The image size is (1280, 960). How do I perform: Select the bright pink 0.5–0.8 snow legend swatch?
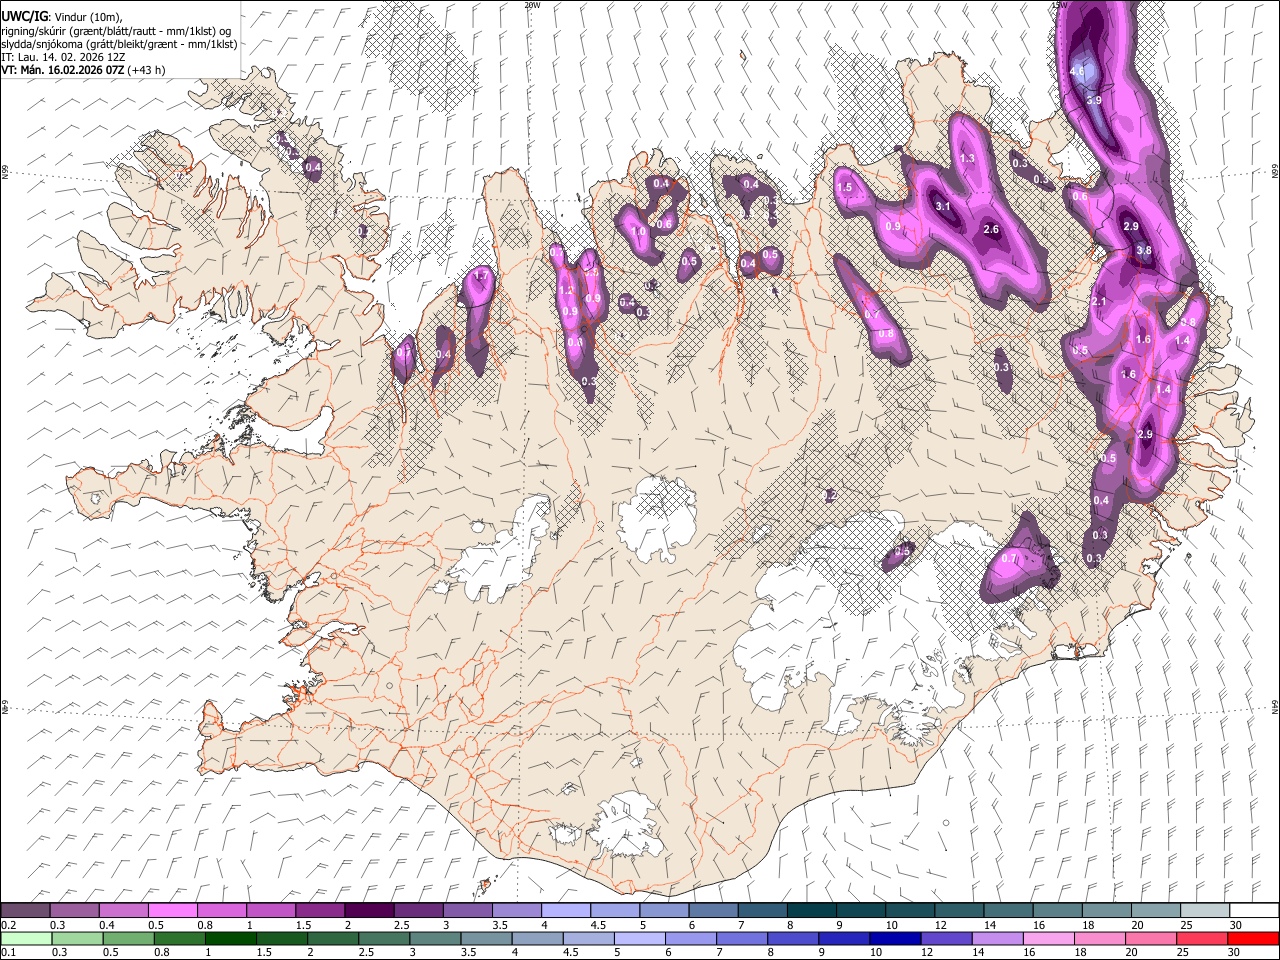(x=173, y=910)
